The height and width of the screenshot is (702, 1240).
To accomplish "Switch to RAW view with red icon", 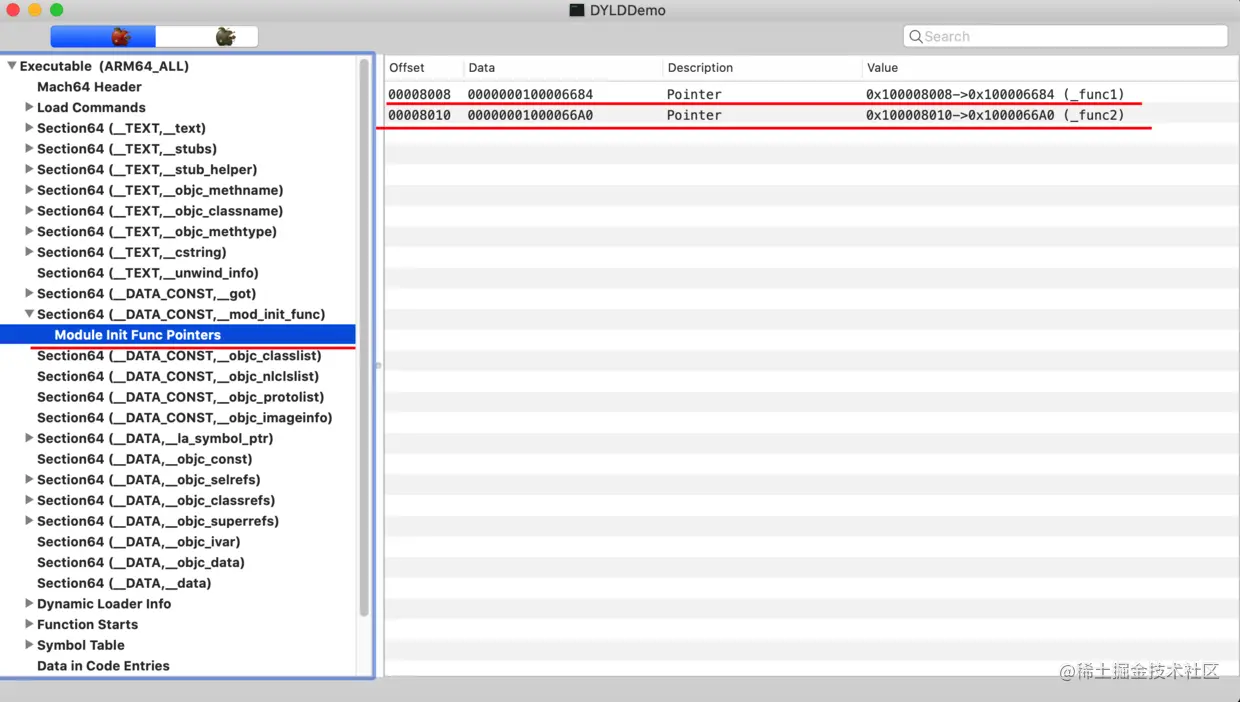I will [103, 37].
